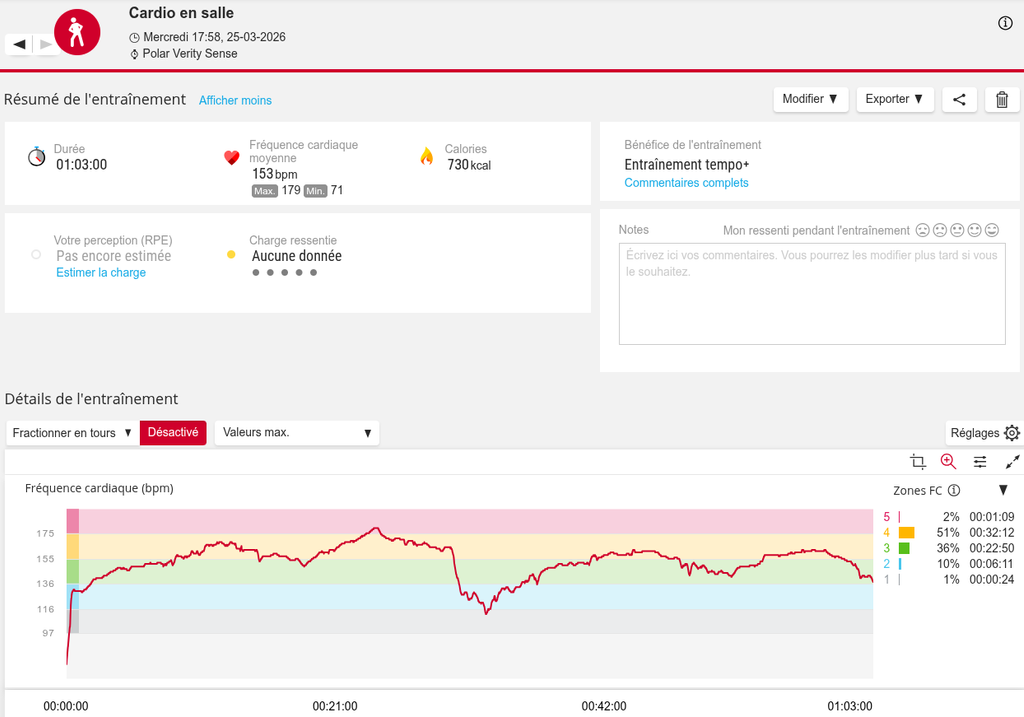Go to previous training with left arrow
Screen dimensions: 1024x717
point(19,44)
